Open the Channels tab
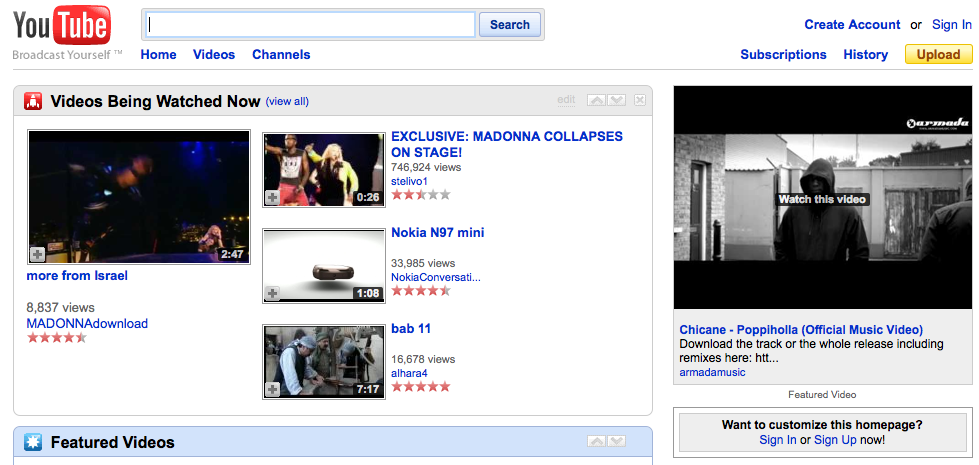This screenshot has width=979, height=465. [281, 55]
